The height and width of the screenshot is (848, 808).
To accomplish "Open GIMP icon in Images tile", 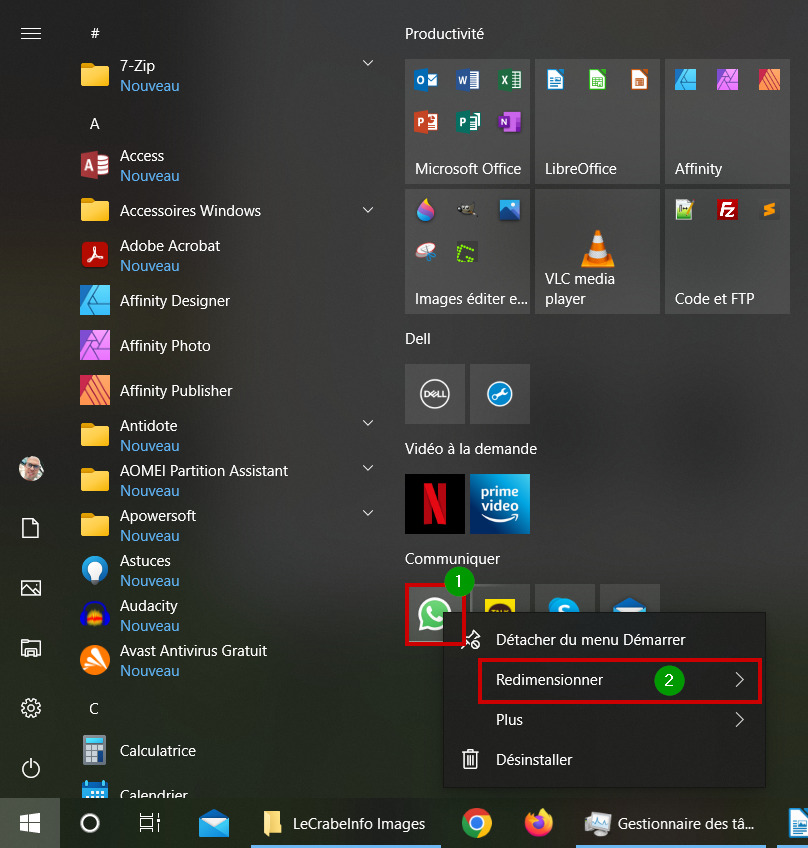I will [468, 209].
